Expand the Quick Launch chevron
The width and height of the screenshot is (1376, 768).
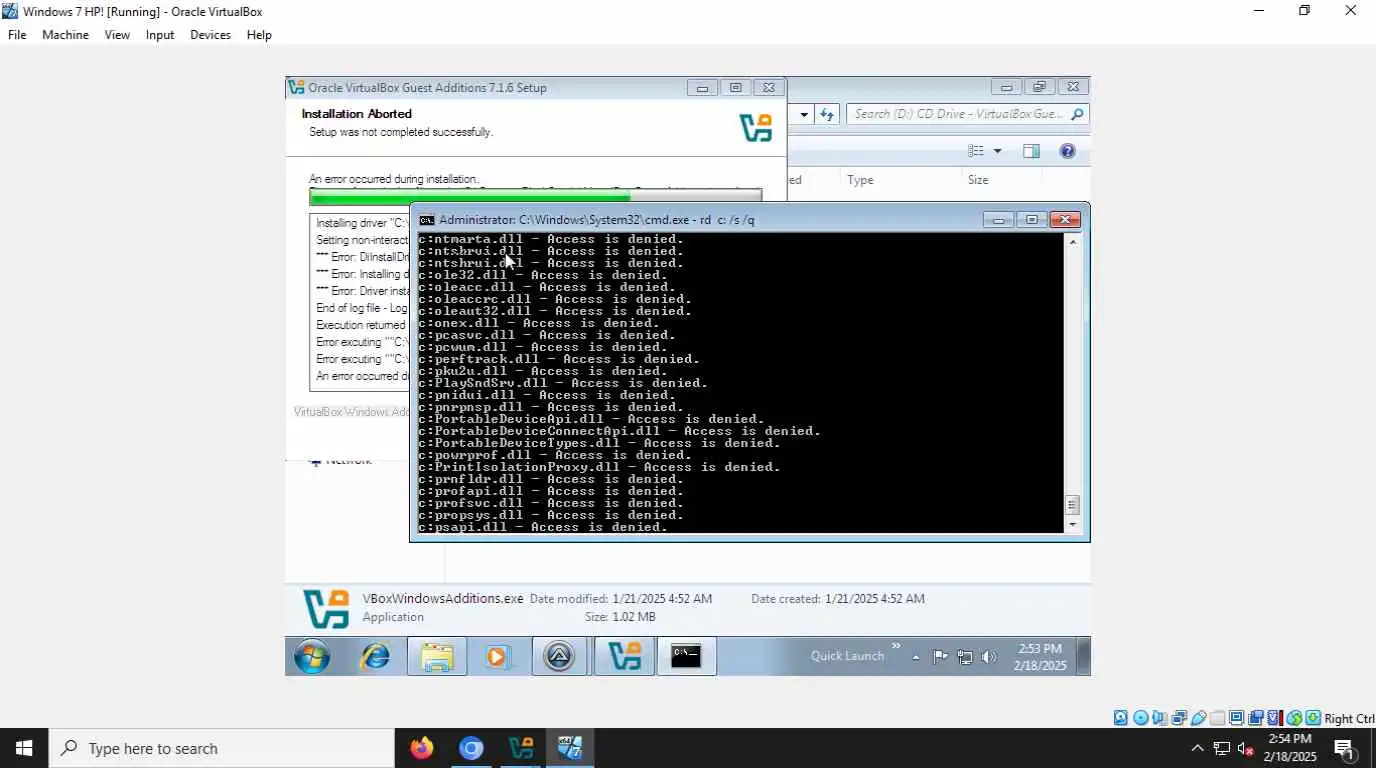pyautogui.click(x=896, y=646)
